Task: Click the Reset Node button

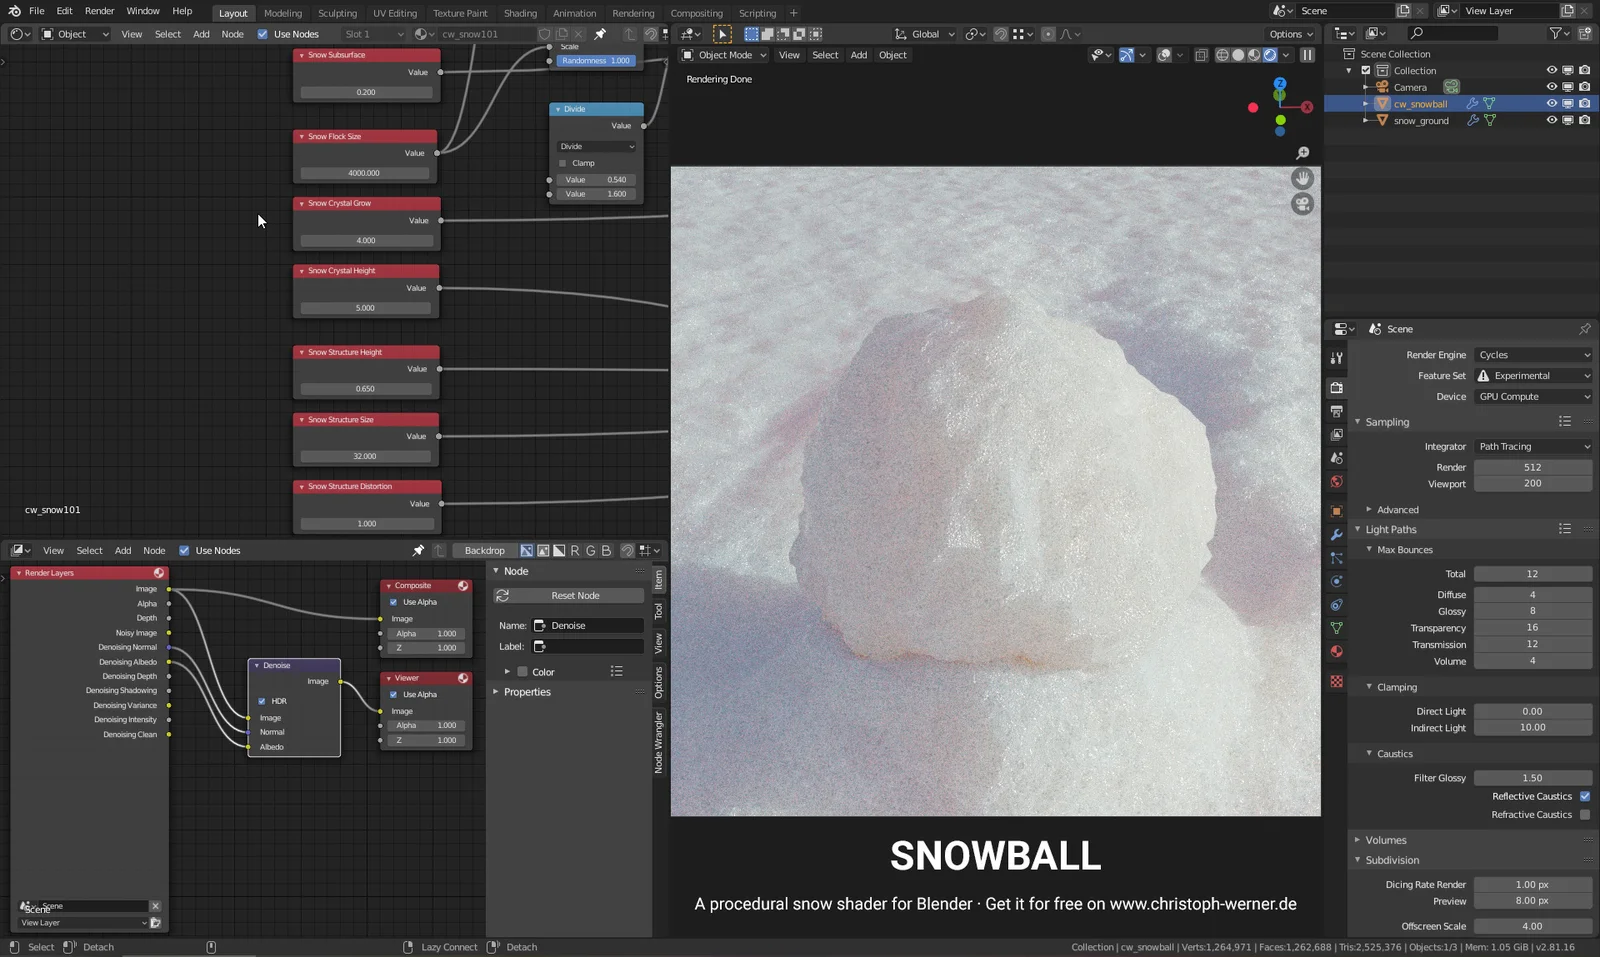Action: [568, 595]
